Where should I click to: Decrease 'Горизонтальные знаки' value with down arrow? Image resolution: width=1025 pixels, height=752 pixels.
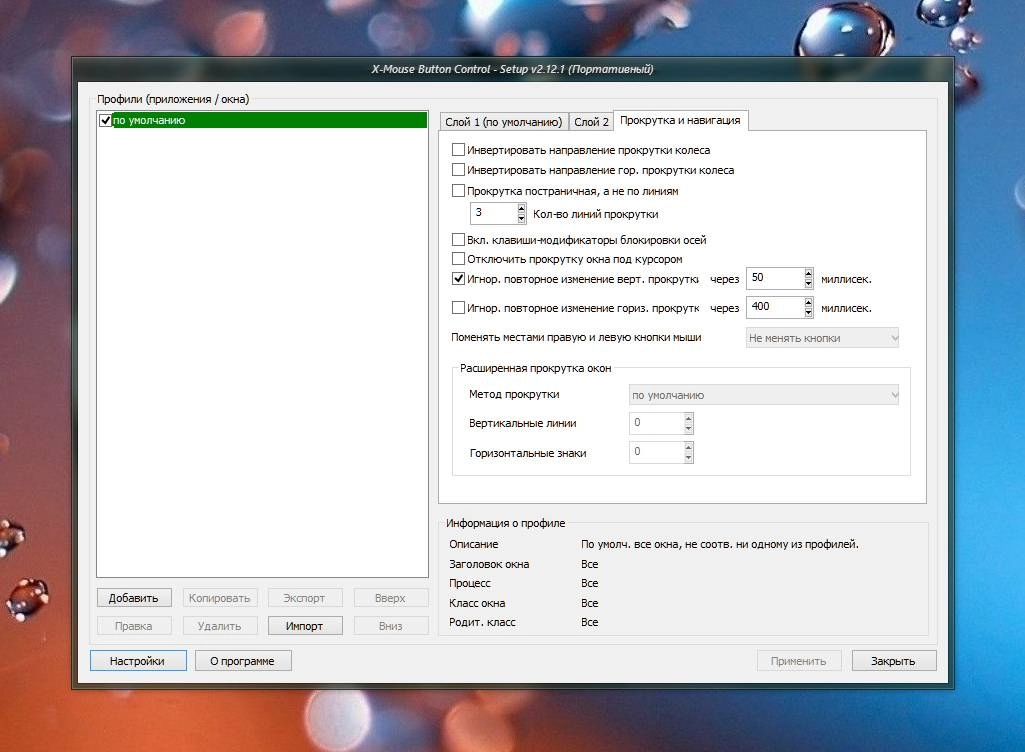point(688,457)
